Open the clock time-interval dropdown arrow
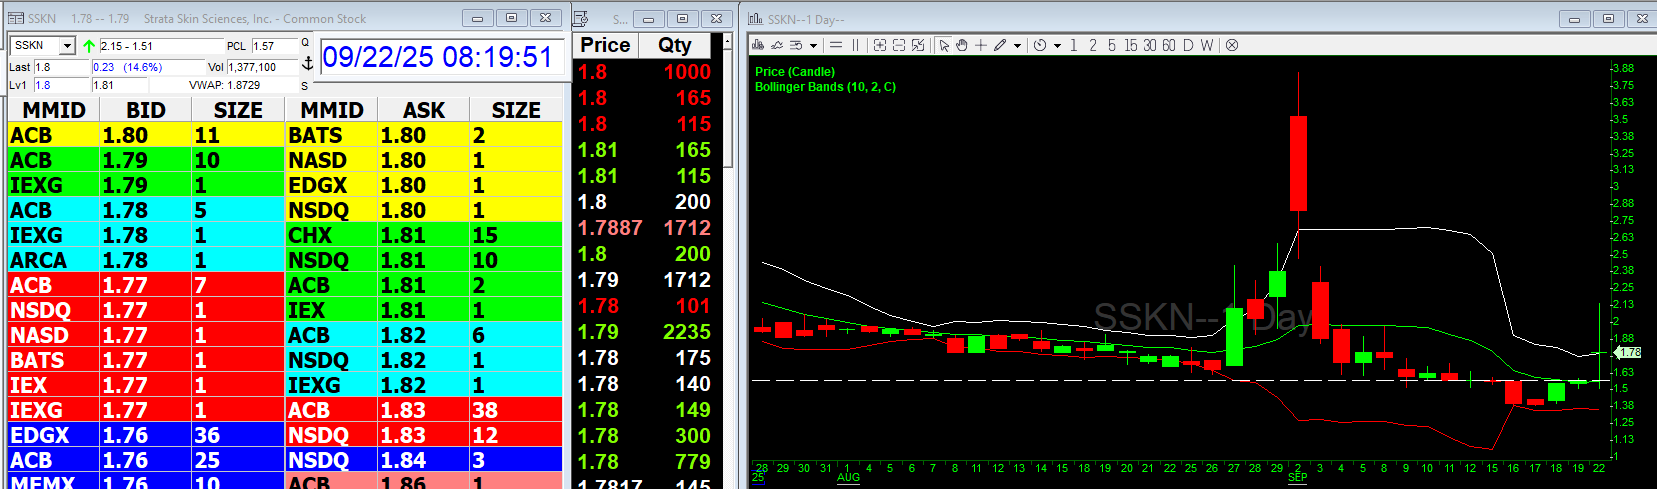 pyautogui.click(x=1057, y=46)
